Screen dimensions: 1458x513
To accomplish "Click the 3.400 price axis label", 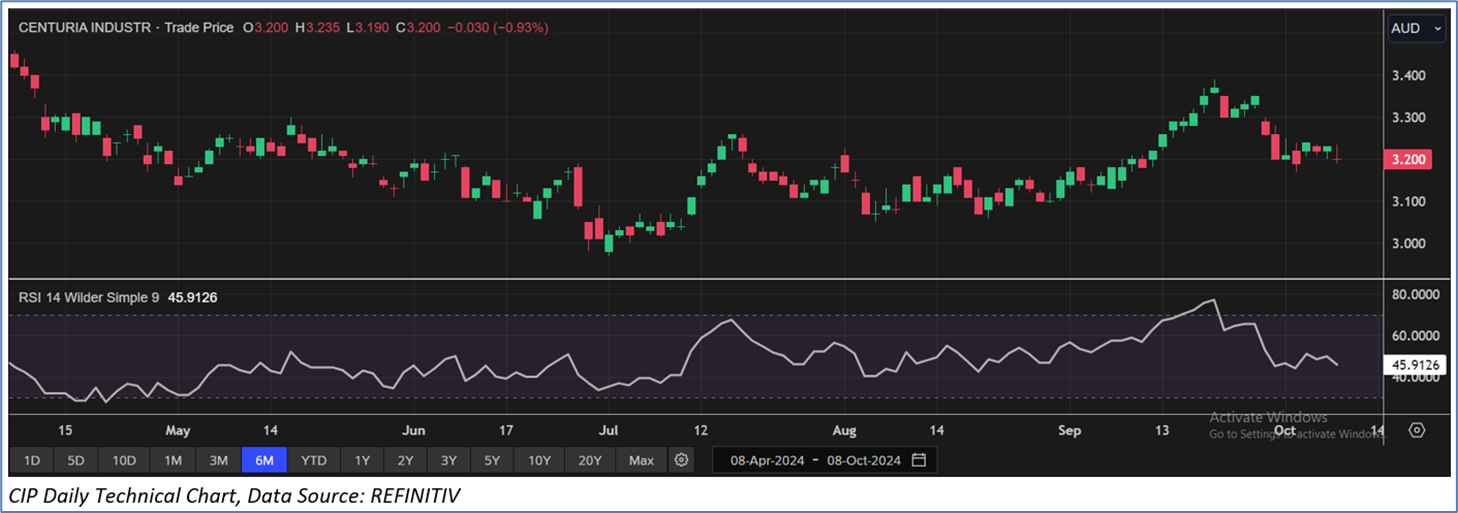I will click(x=1407, y=76).
